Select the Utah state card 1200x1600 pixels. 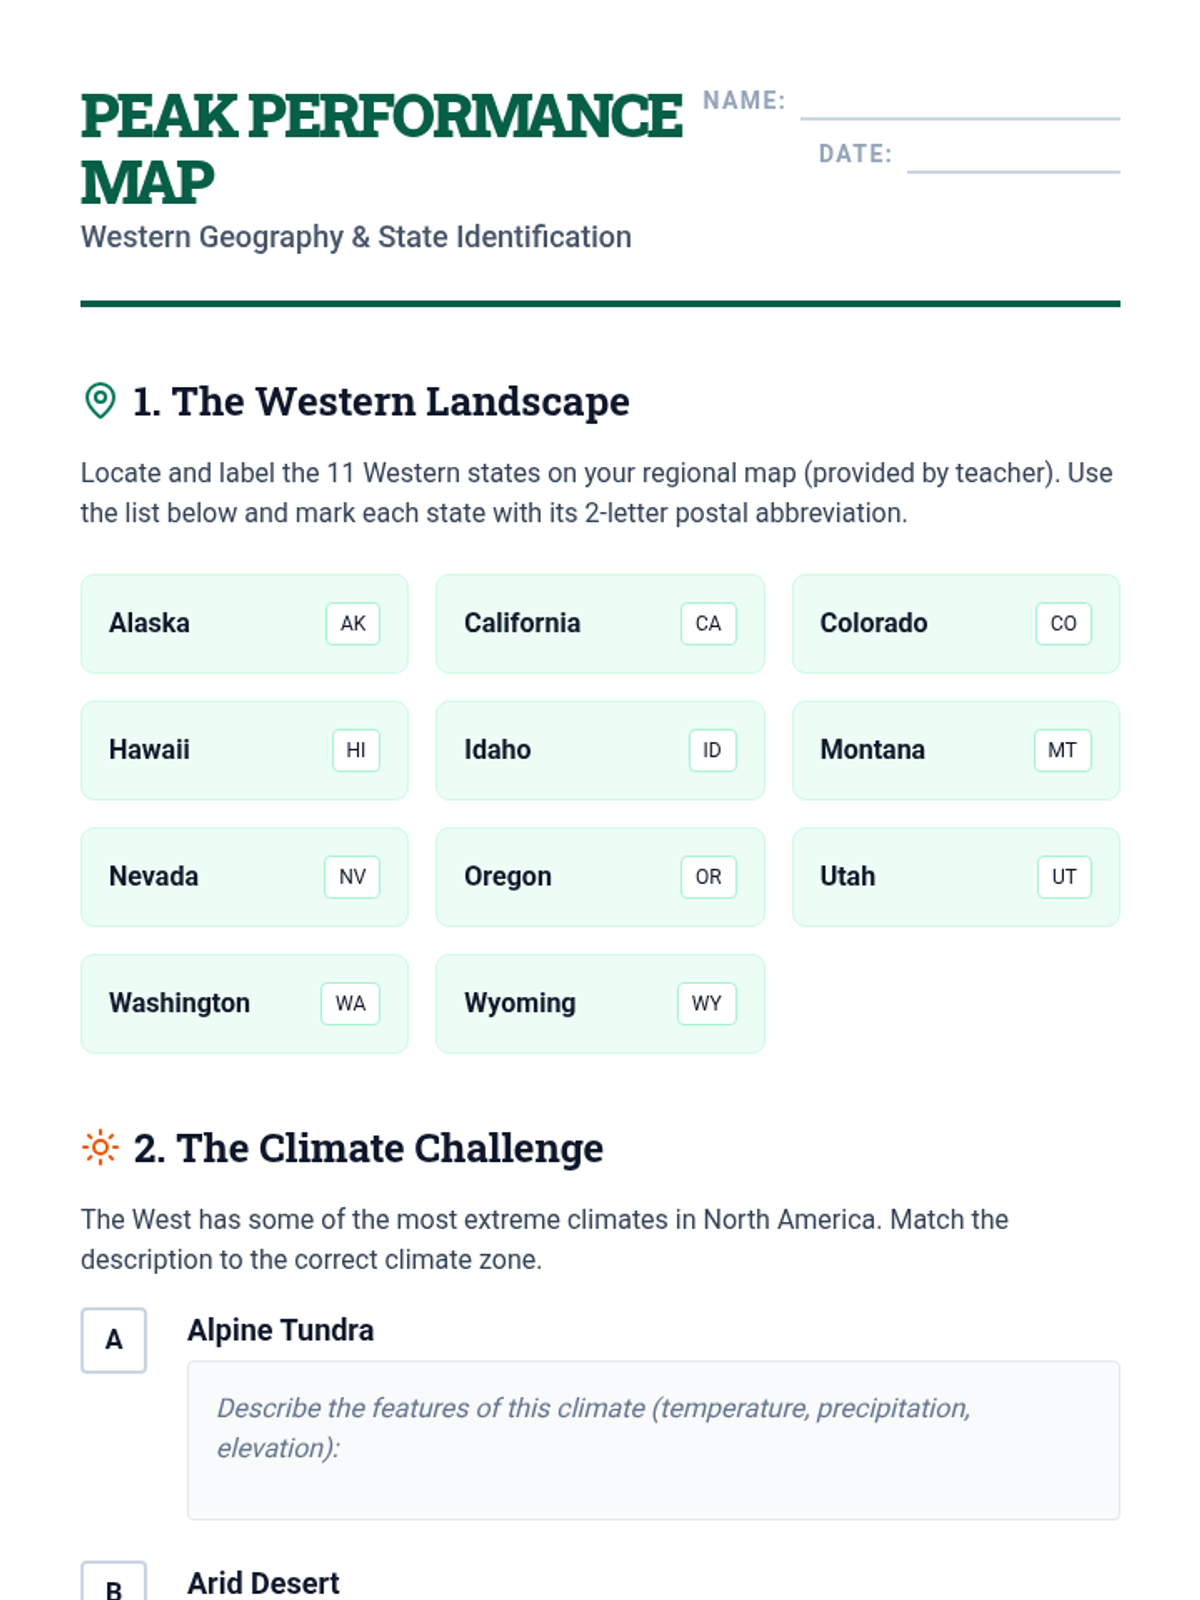955,877
